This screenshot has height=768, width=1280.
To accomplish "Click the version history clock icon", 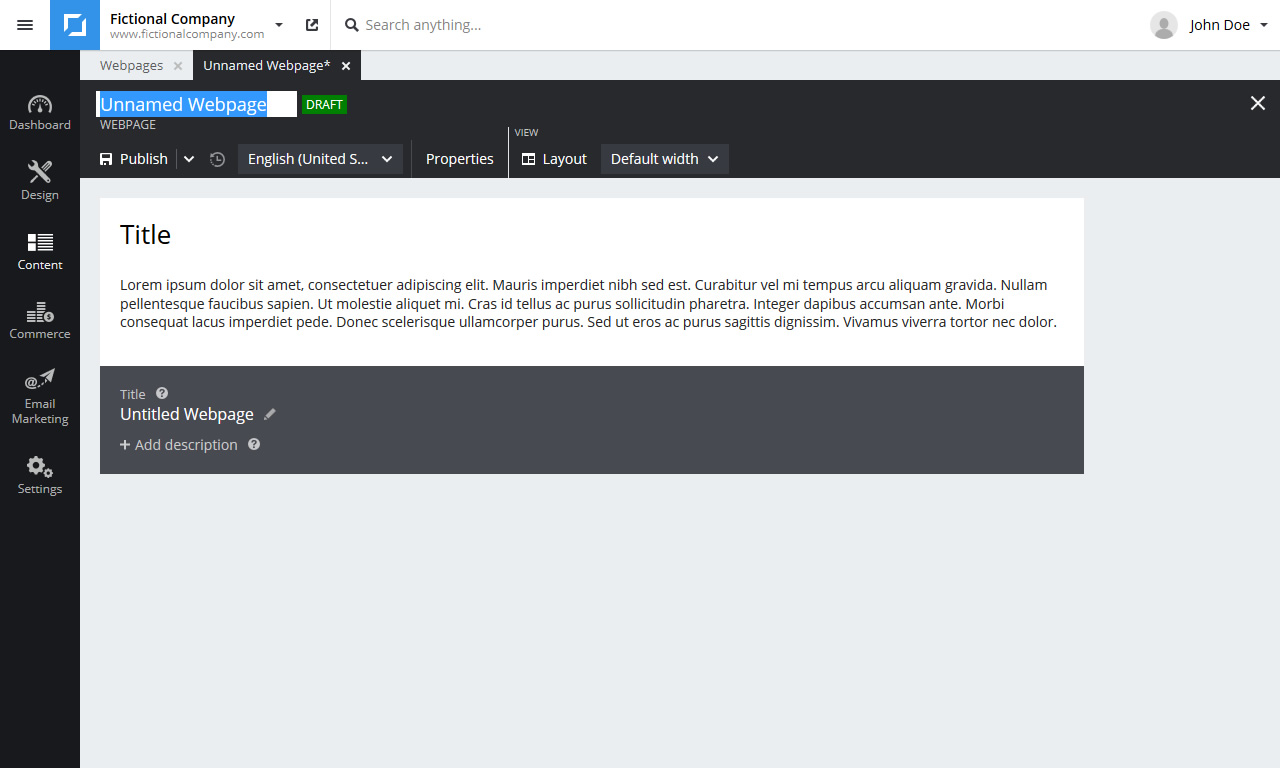I will coord(217,159).
